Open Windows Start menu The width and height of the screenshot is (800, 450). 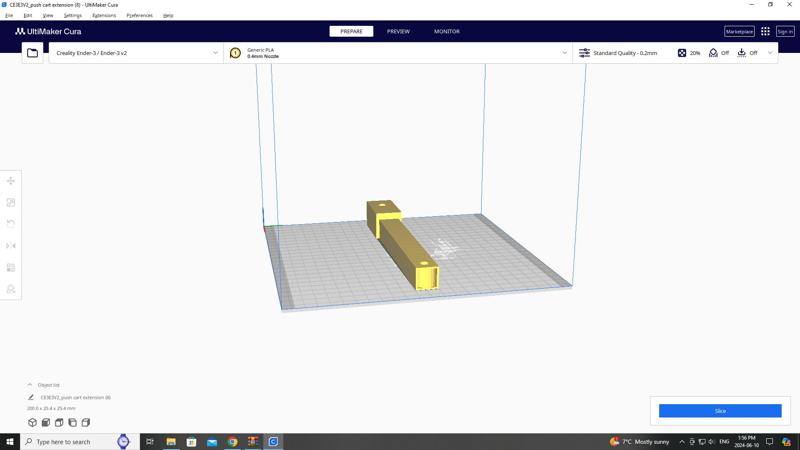10,442
